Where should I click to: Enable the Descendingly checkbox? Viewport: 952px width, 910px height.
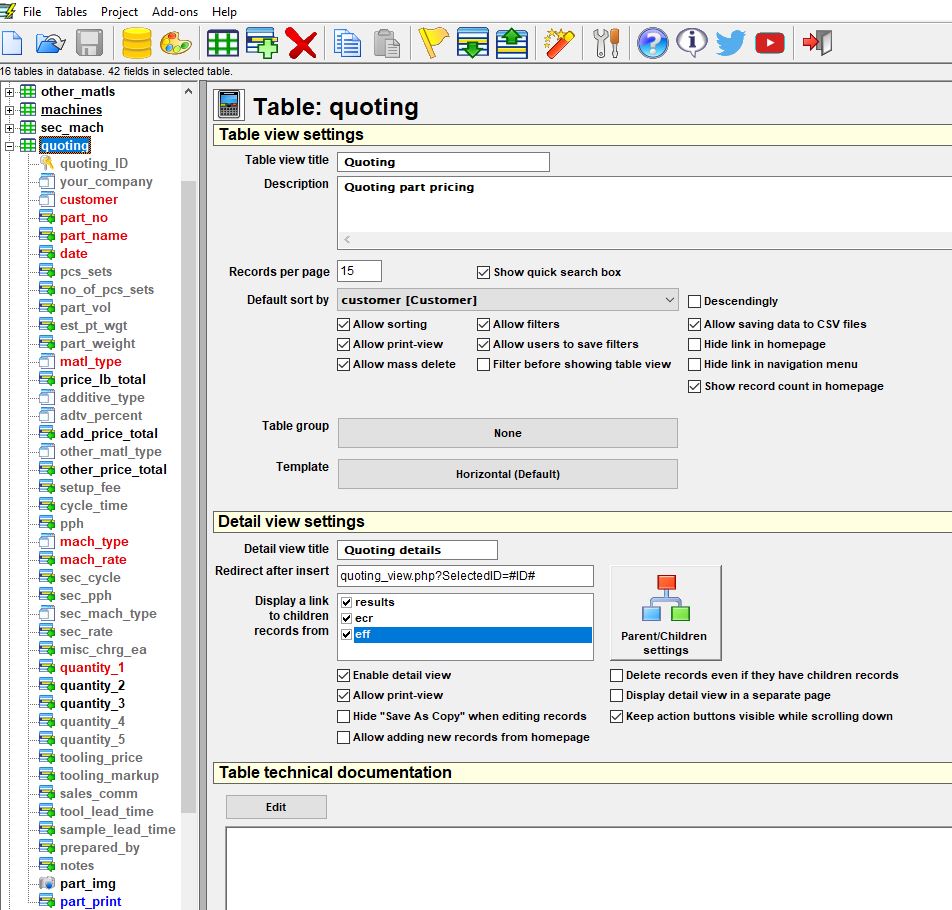[x=695, y=301]
